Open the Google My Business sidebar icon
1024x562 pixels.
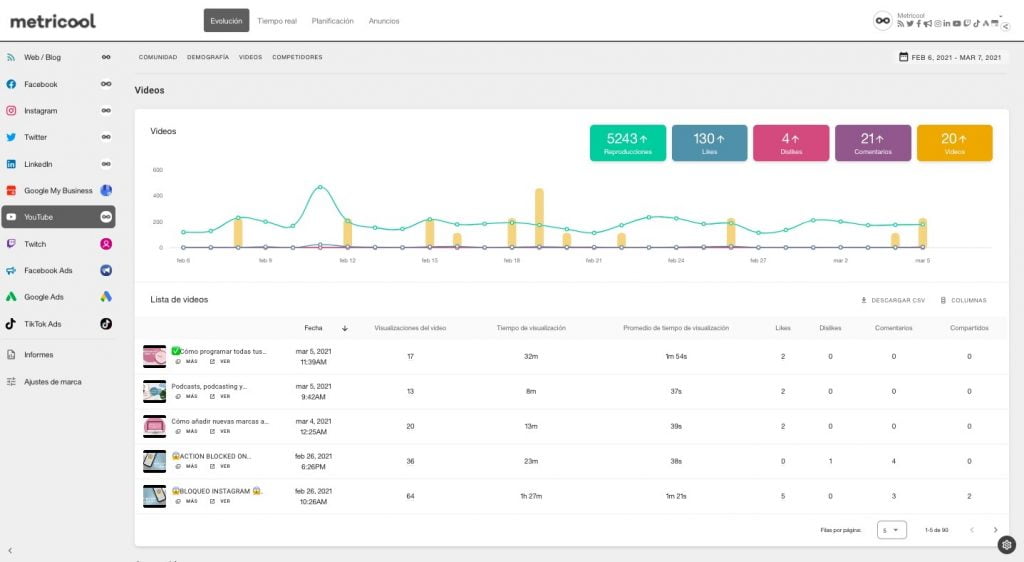tap(11, 191)
